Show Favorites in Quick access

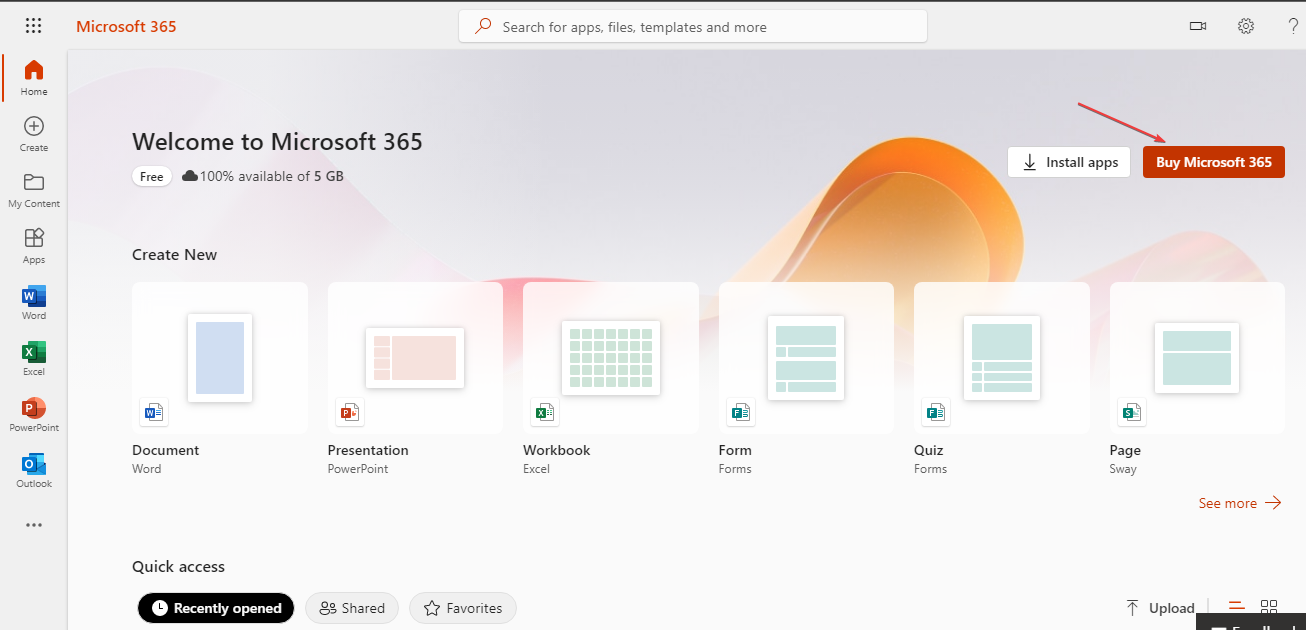(x=462, y=608)
